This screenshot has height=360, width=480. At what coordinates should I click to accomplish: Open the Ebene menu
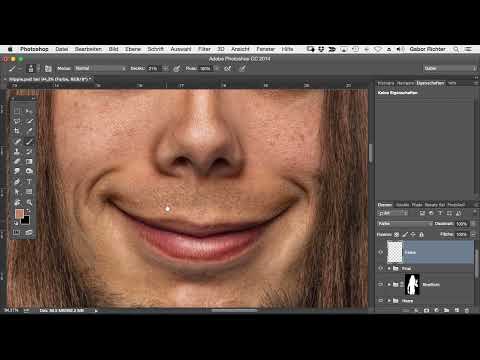pyautogui.click(x=133, y=49)
